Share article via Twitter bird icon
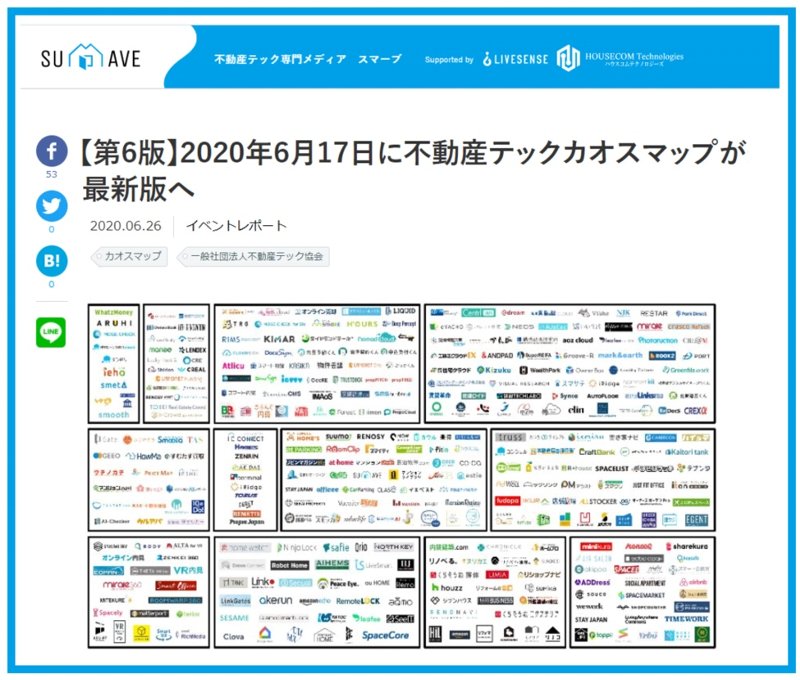The height and width of the screenshot is (680, 800). pyautogui.click(x=52, y=206)
